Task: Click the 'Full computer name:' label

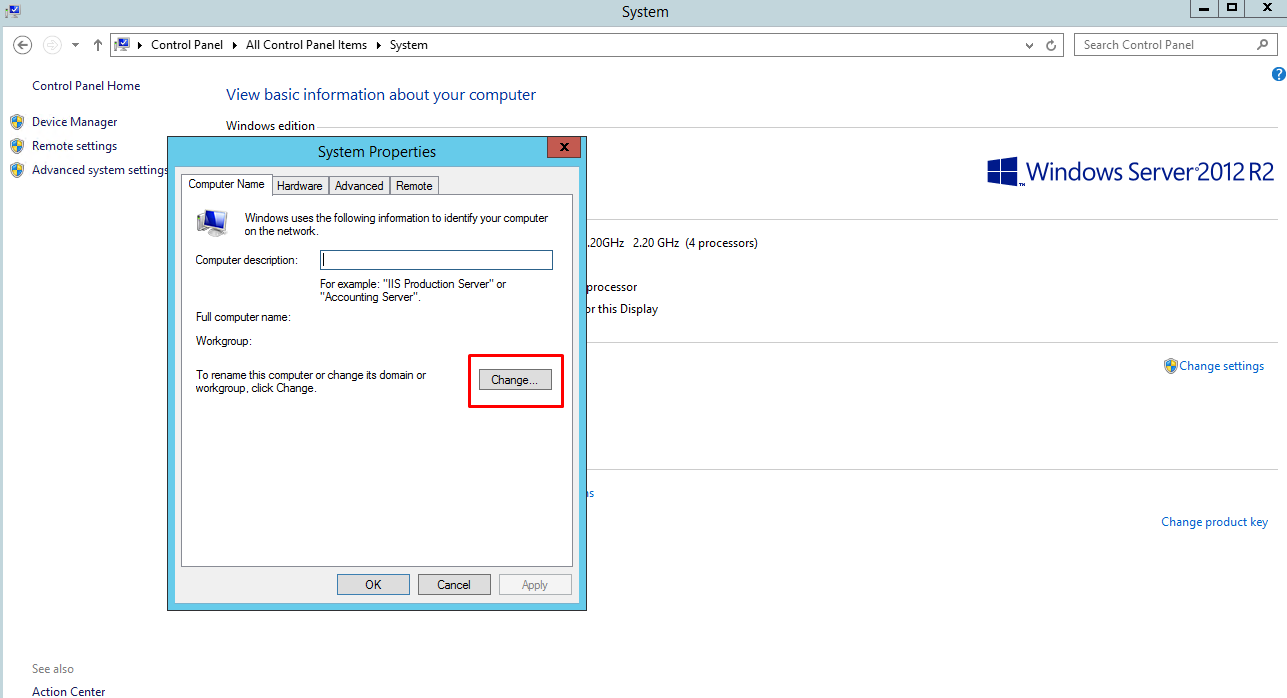Action: [243, 317]
